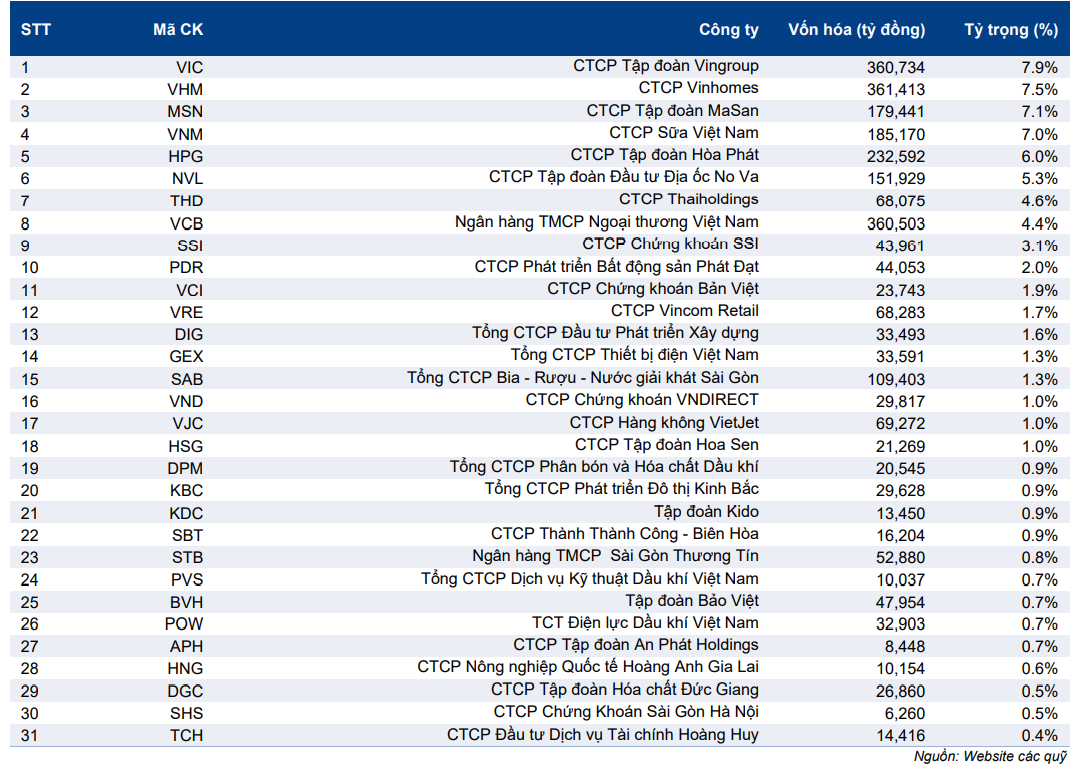Click the Nguồn: Website các quỹ note
Screen dimensions: 1091x775
click(x=990, y=757)
